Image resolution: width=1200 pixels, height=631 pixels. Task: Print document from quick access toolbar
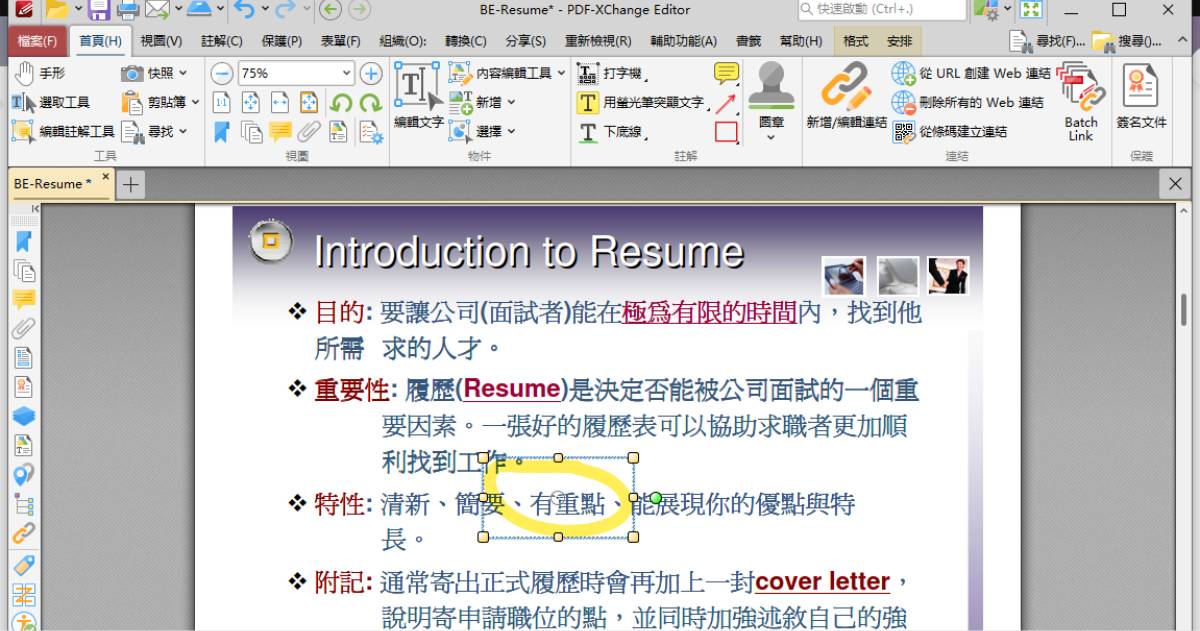(127, 11)
